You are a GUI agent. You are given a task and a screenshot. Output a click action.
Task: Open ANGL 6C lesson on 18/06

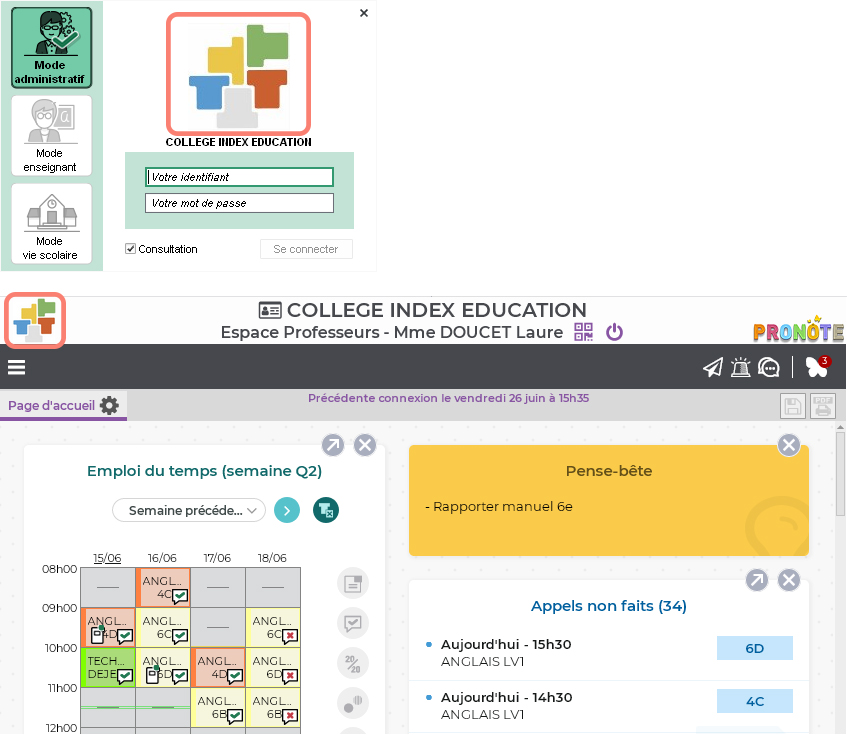273,627
